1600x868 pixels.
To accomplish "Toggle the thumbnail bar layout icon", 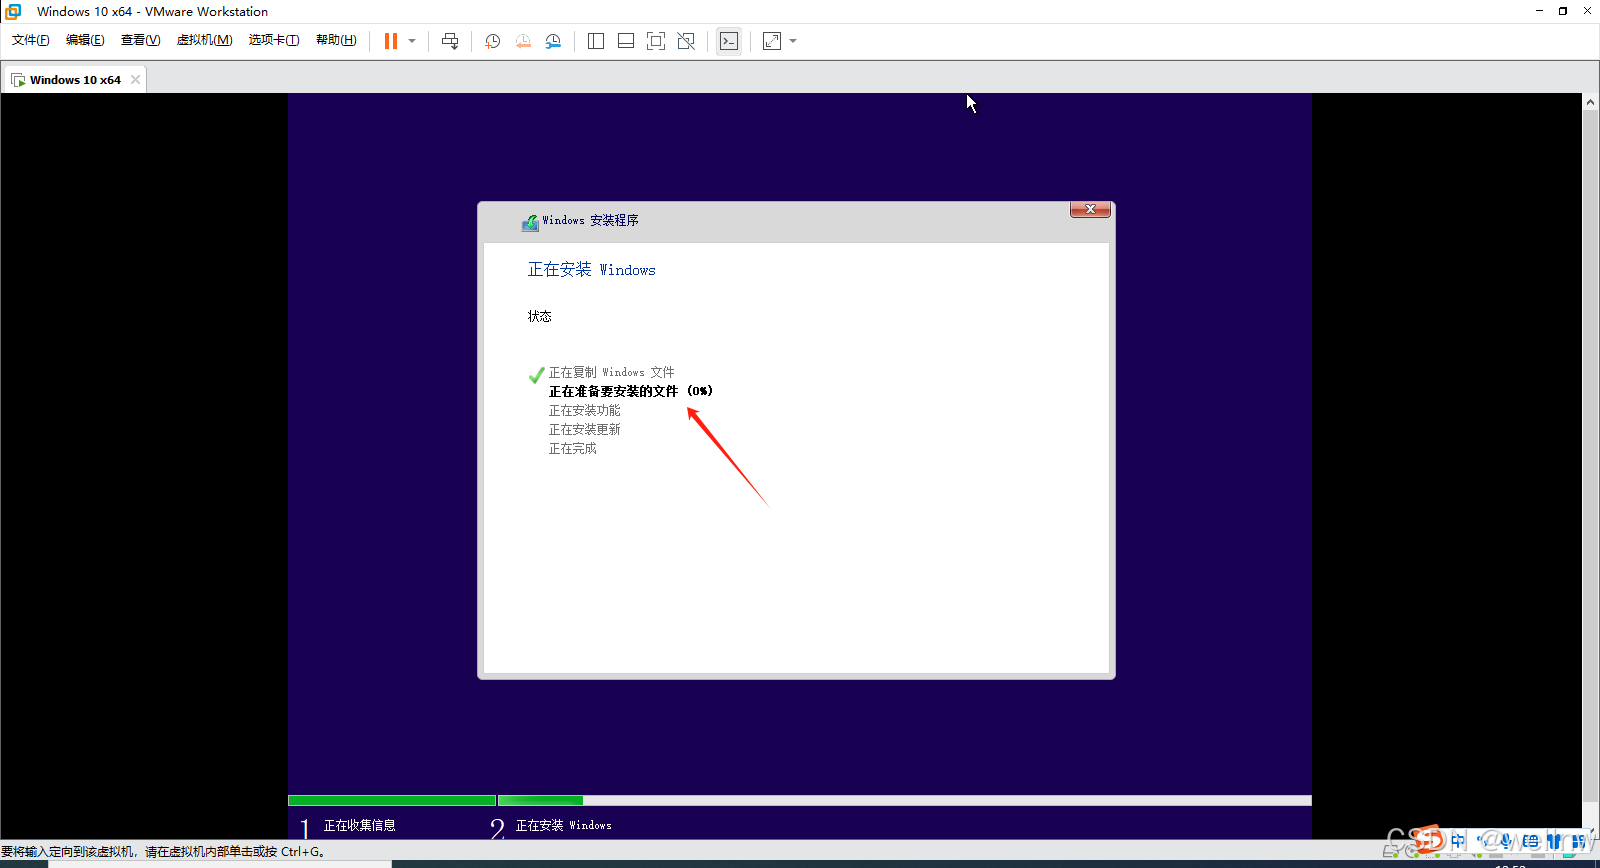I will 626,41.
